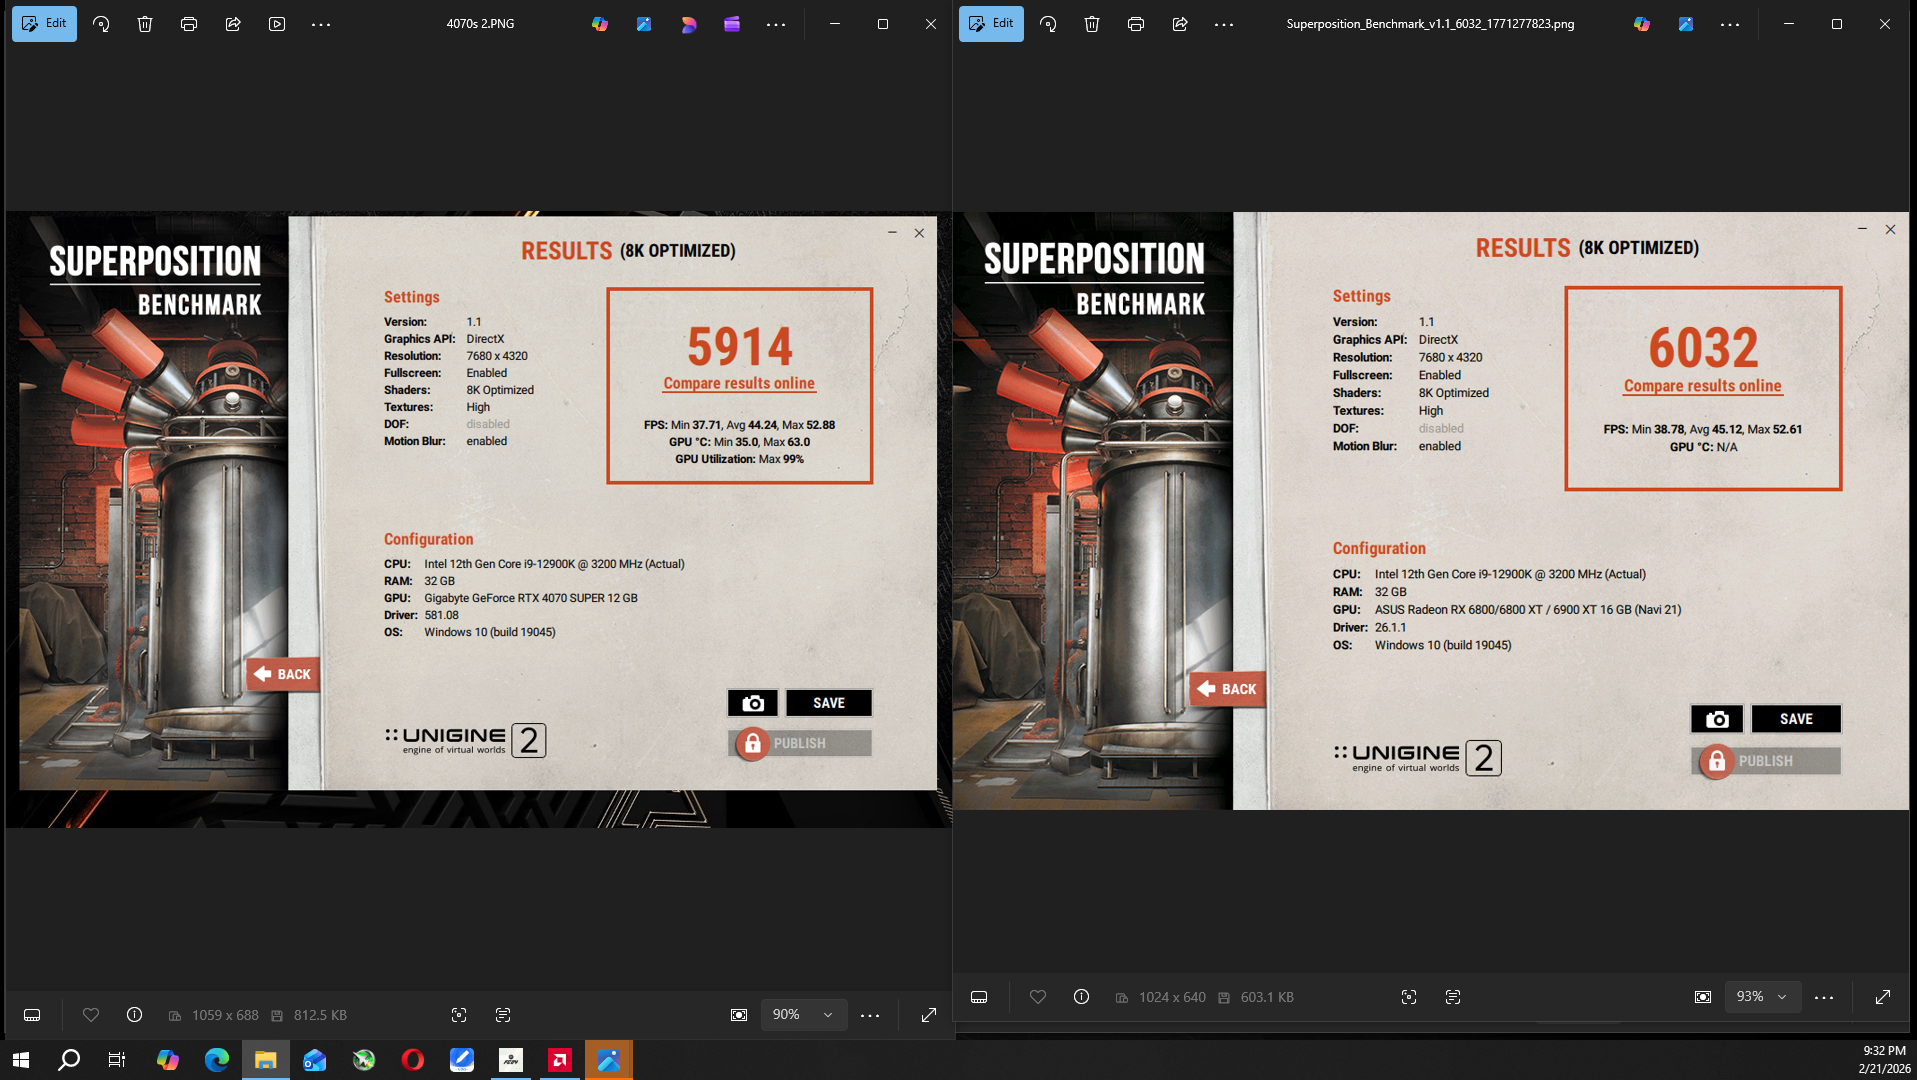Image resolution: width=1917 pixels, height=1080 pixels.
Task: Launch Opera browser from the taskbar
Action: pos(412,1060)
